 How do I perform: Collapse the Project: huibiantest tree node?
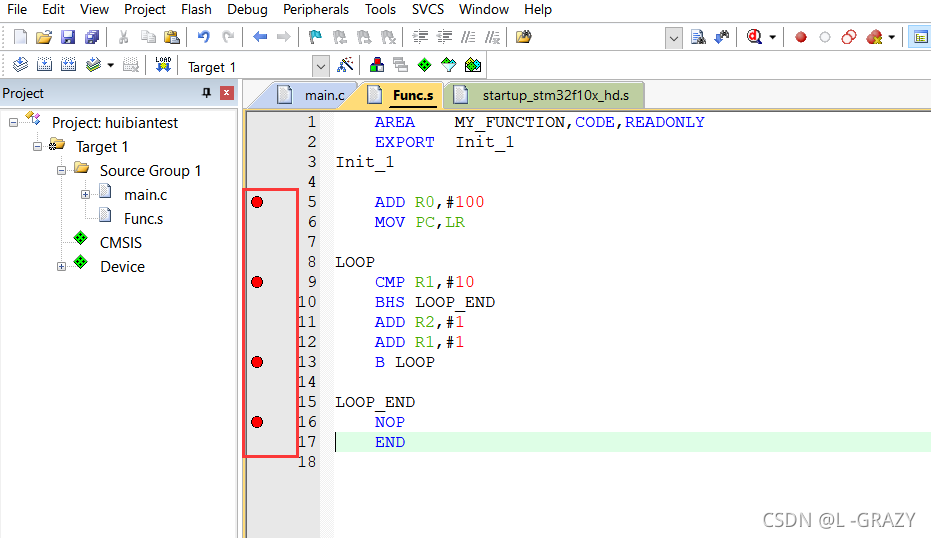pyautogui.click(x=13, y=122)
